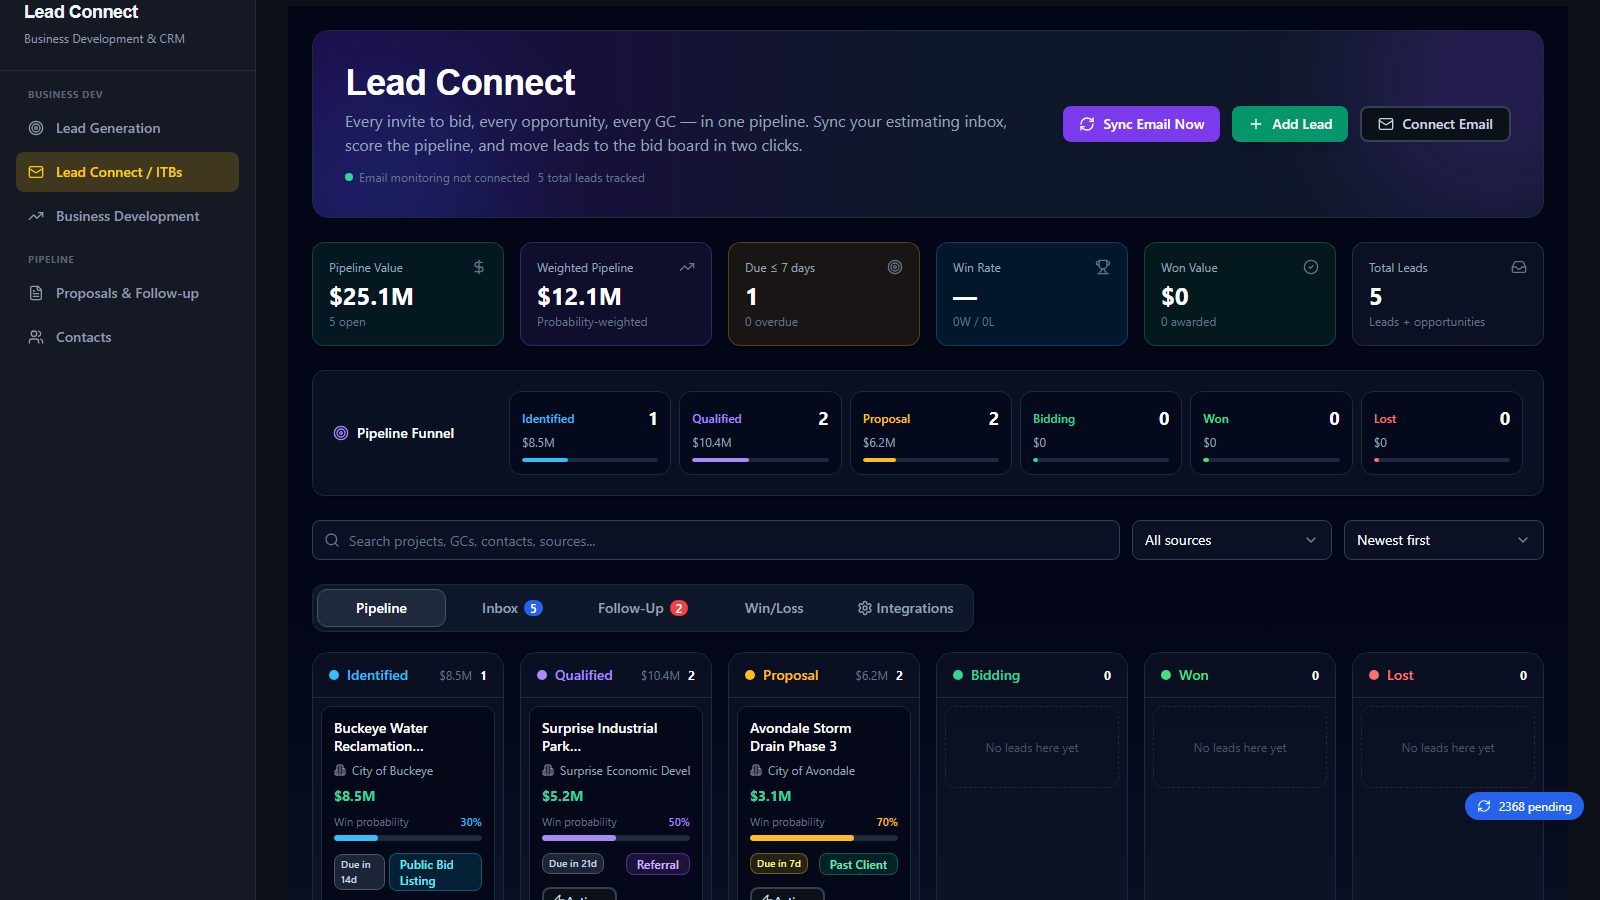Switch to the Win/Loss tab
The width and height of the screenshot is (1600, 900).
tap(774, 608)
